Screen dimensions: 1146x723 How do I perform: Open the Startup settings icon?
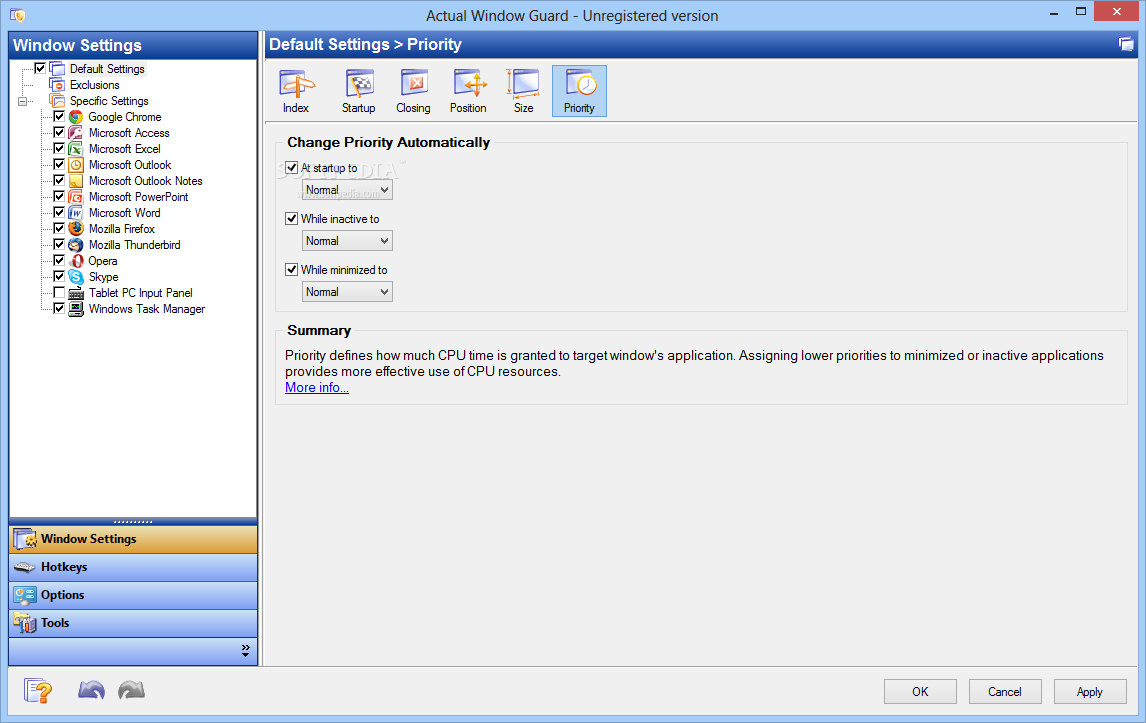[x=359, y=91]
